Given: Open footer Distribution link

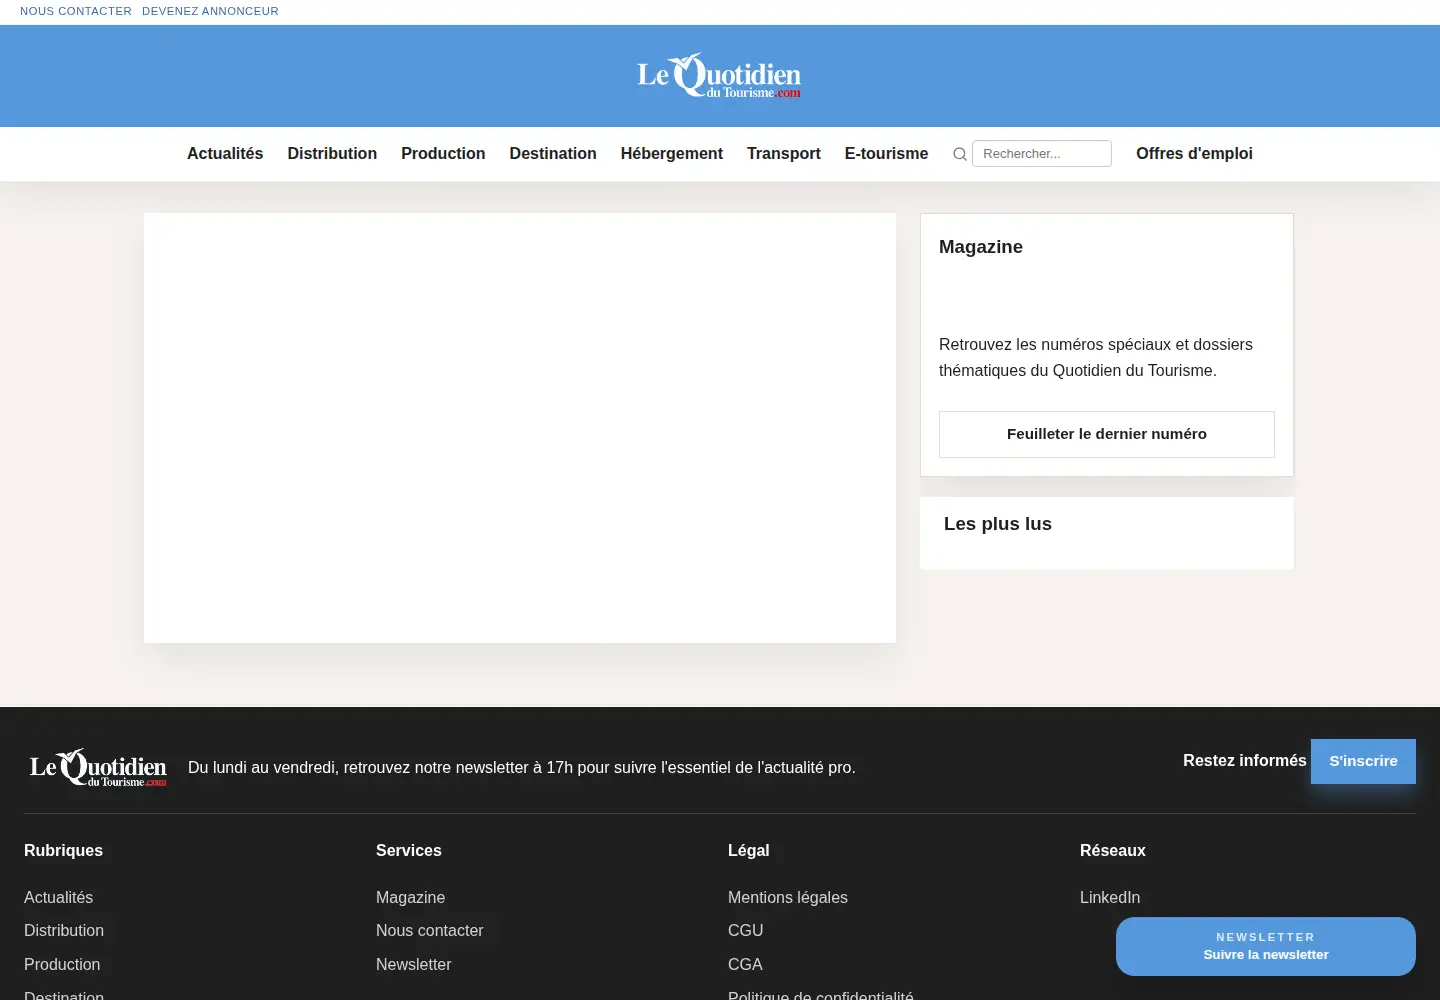Looking at the screenshot, I should coord(64,930).
